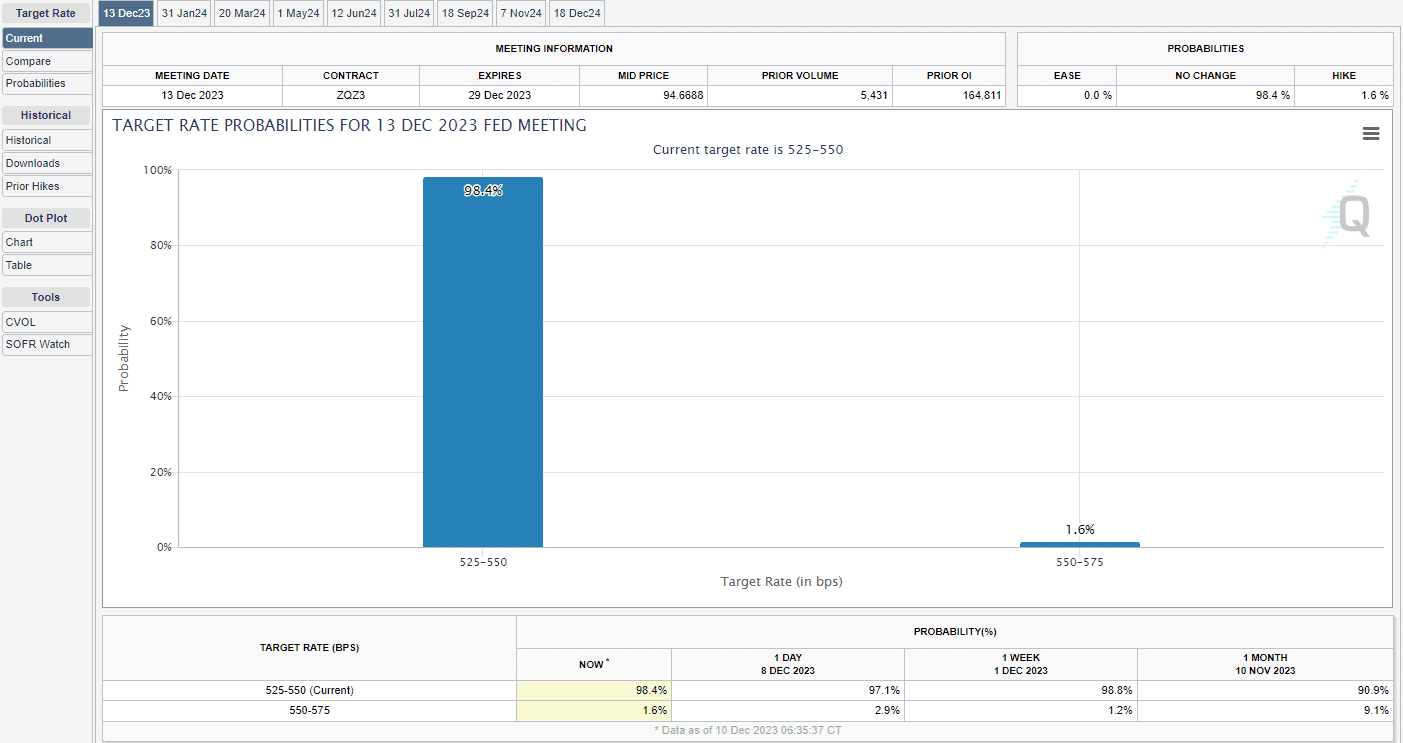Launch the CVOL tool
1403x743 pixels.
point(47,321)
